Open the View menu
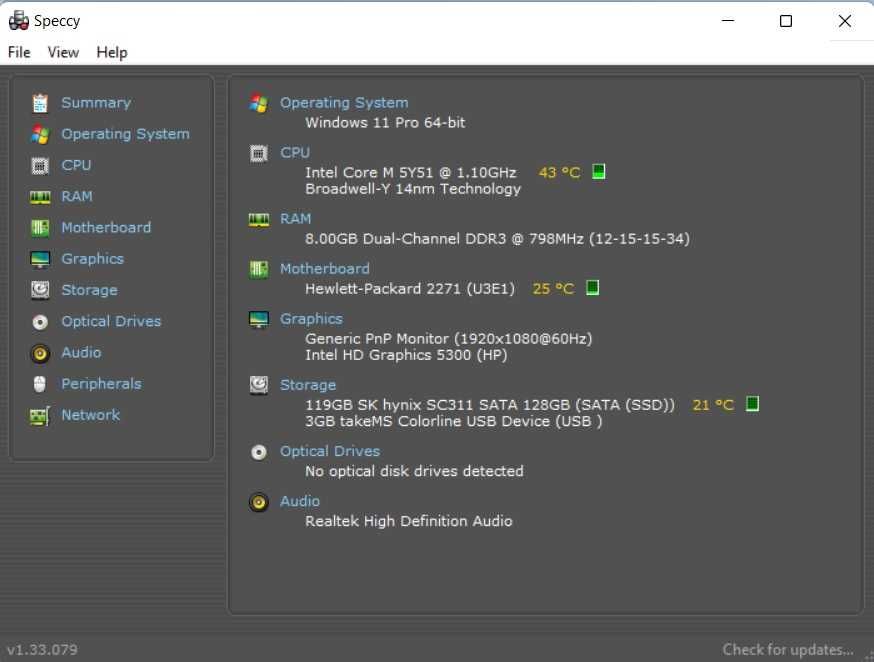Viewport: 874px width, 662px height. point(63,52)
